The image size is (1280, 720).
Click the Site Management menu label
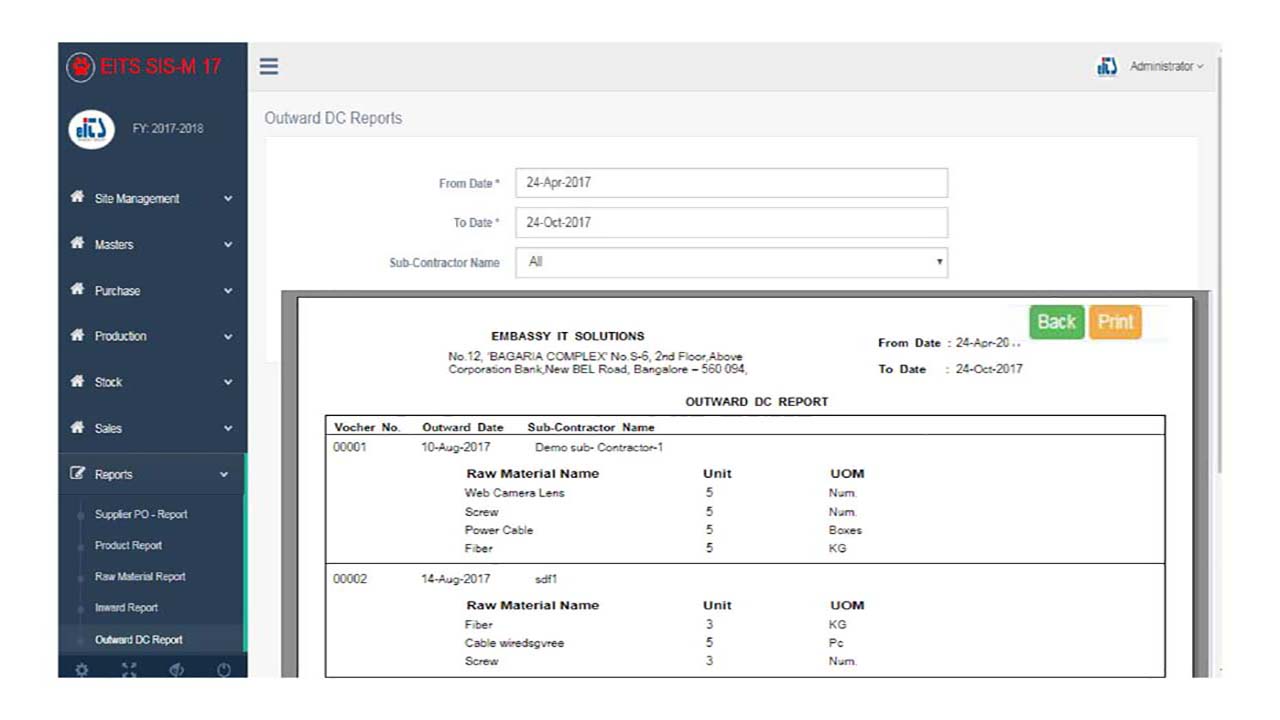click(137, 199)
